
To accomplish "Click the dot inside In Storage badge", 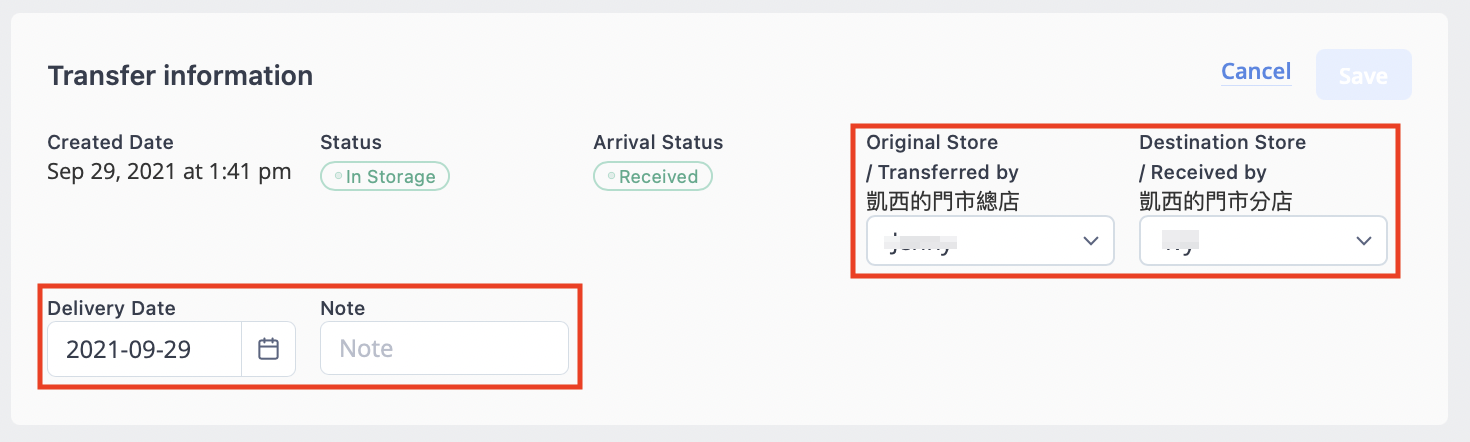I will click(x=338, y=177).
